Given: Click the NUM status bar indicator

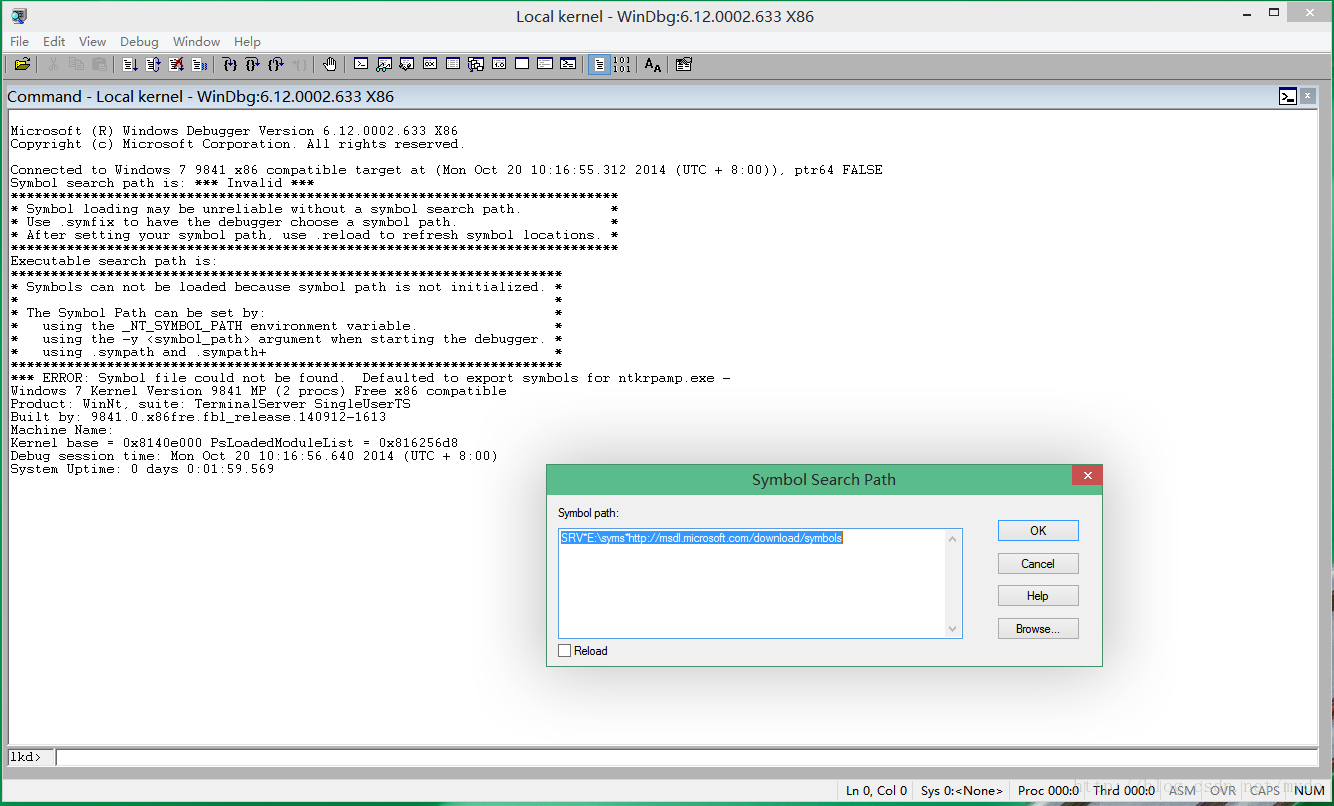Looking at the screenshot, I should (x=1309, y=790).
